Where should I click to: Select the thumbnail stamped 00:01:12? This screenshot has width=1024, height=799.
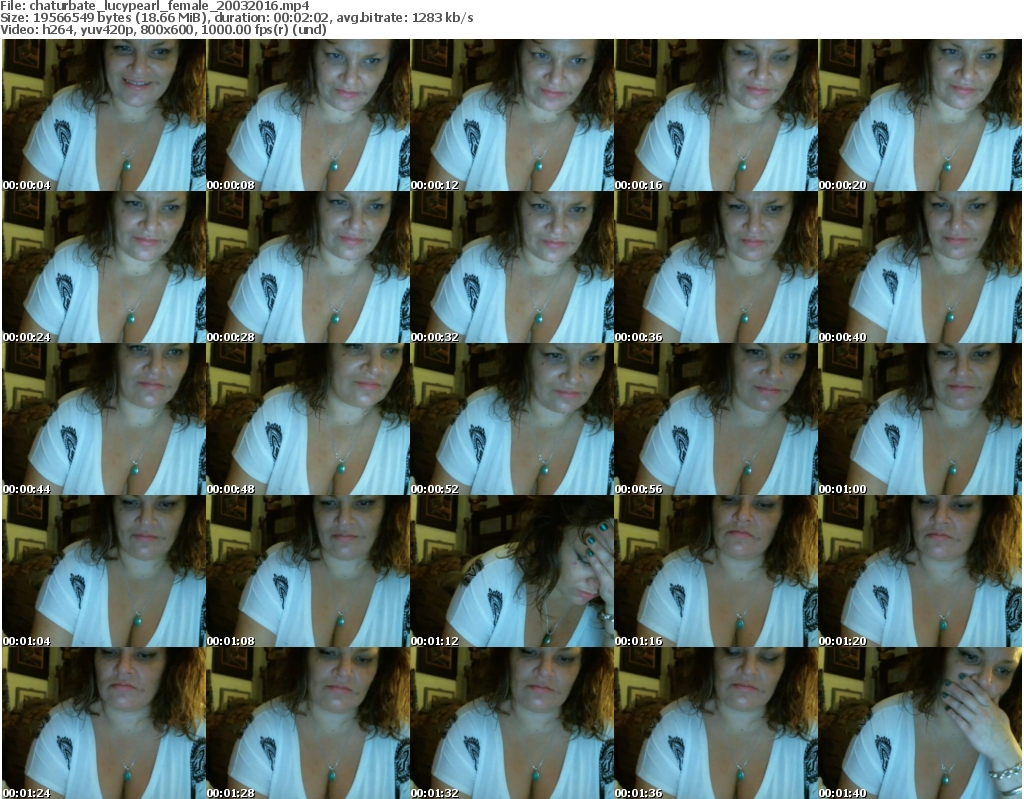tap(512, 571)
